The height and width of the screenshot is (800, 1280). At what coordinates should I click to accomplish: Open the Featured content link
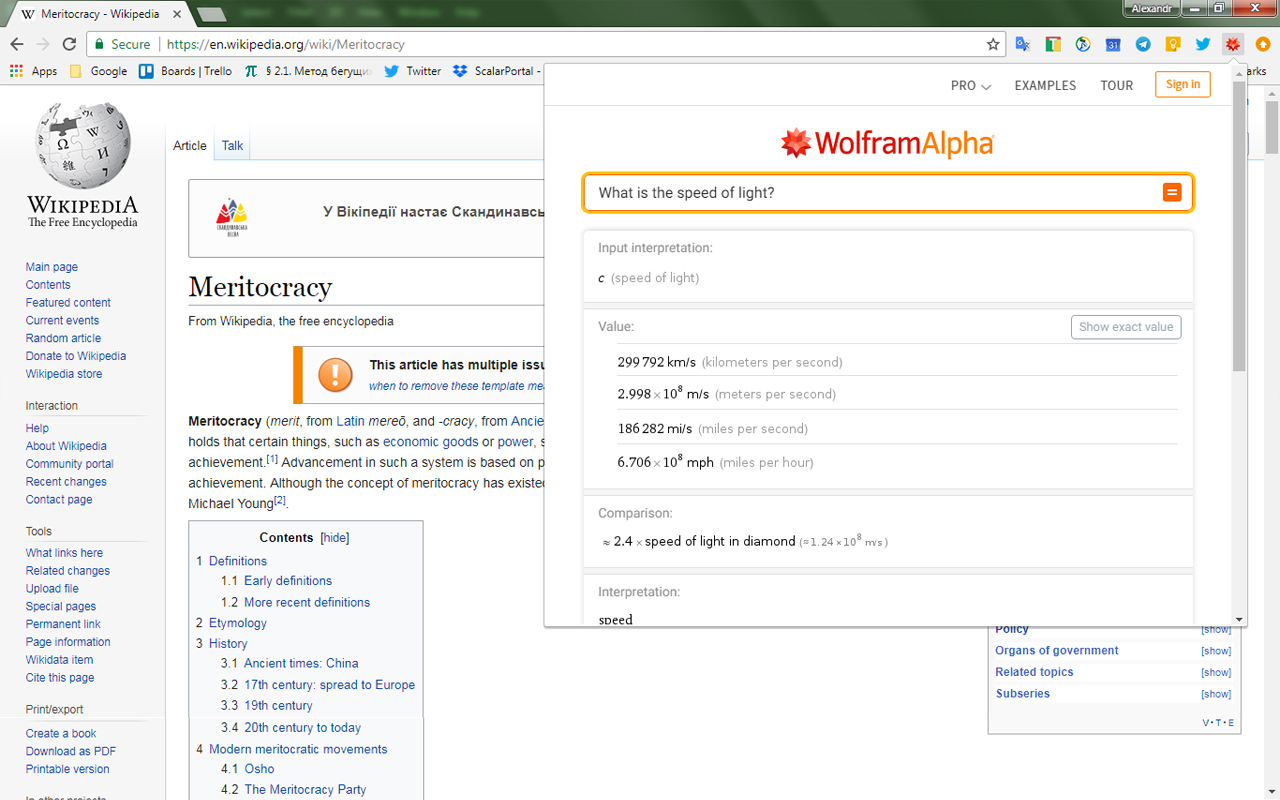(68, 303)
